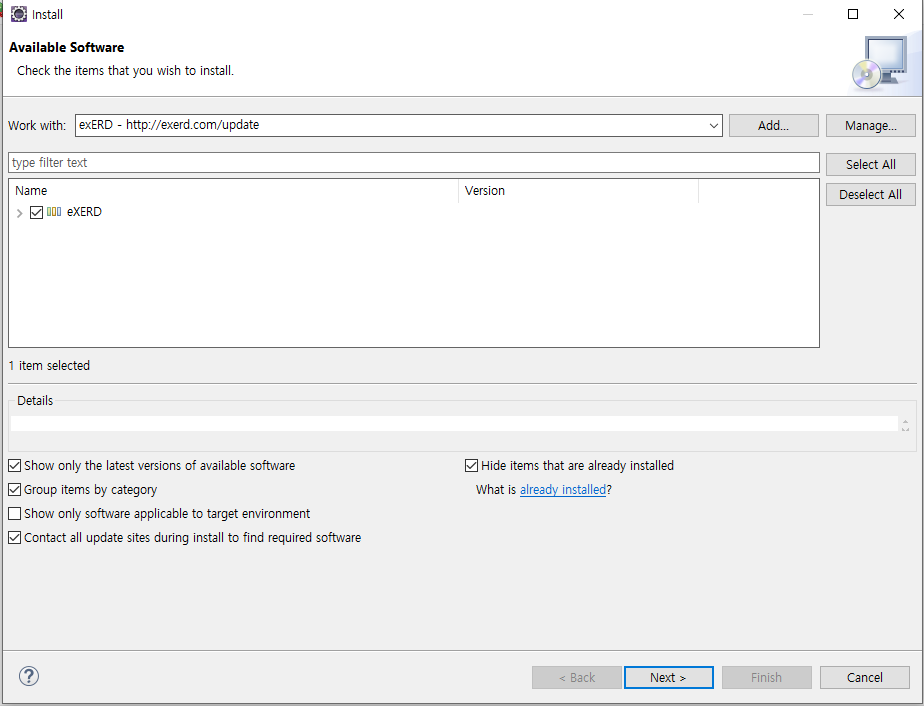Click the Cancel button

tap(864, 678)
